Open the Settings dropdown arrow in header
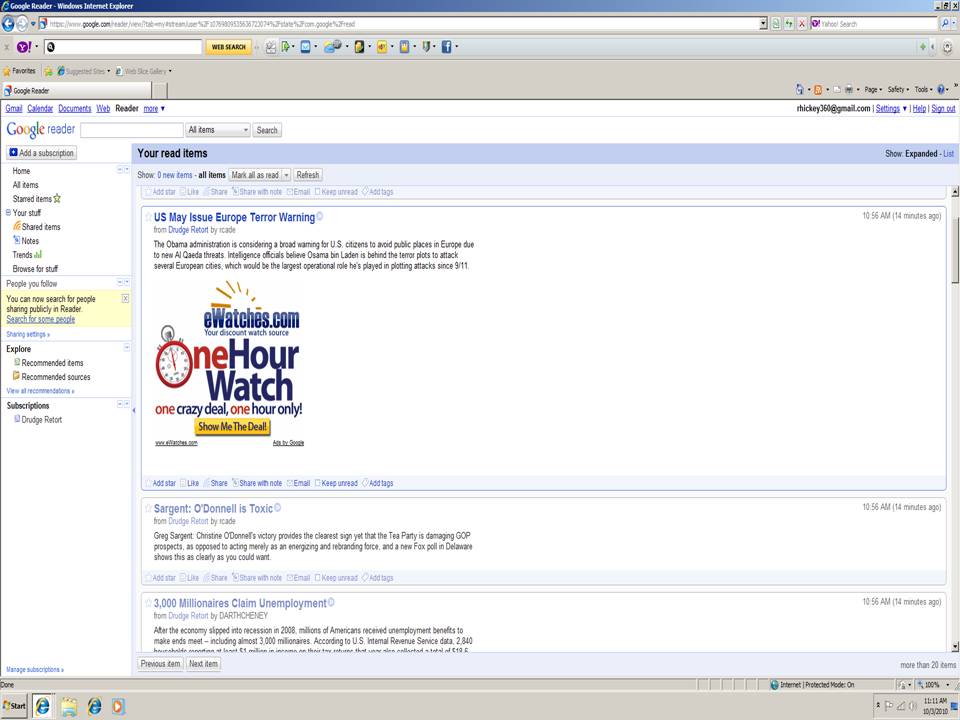The width and height of the screenshot is (960, 720). pos(904,108)
